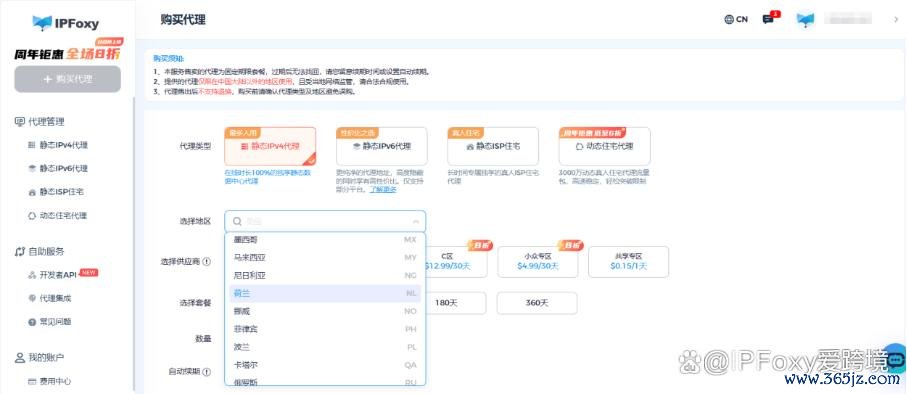Click the icon beside sidebar 静态IPv6代理

click(x=32, y=168)
